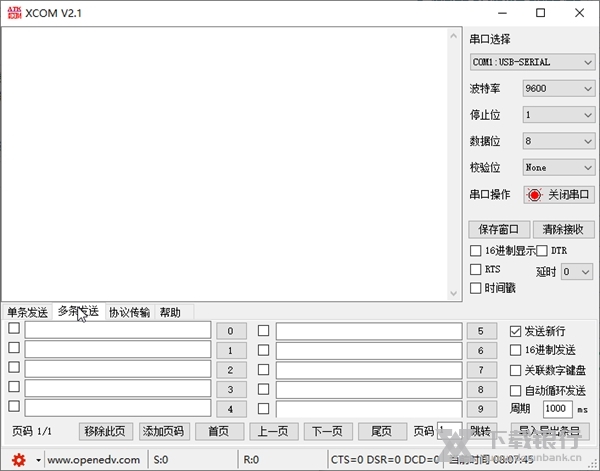
Task: Click the CTS=0 DSR=0 DCD=0 status text
Action: [385, 460]
